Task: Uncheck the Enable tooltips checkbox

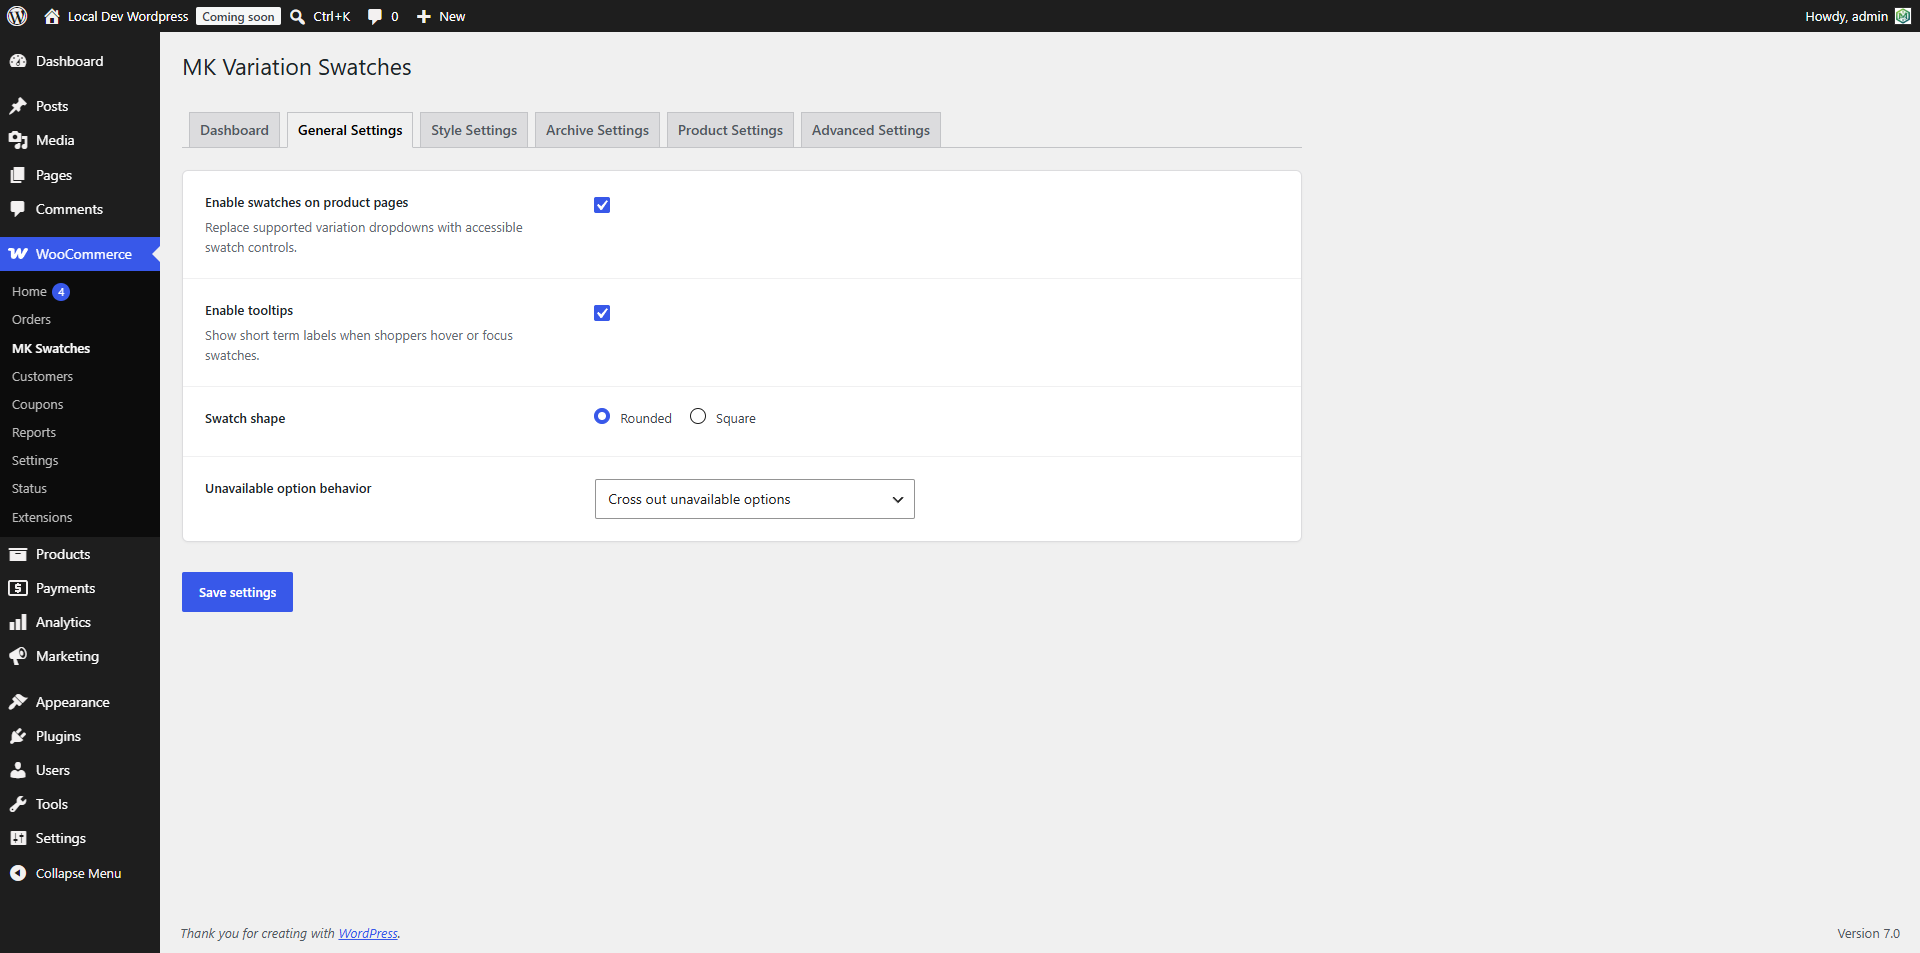Action: tap(602, 313)
